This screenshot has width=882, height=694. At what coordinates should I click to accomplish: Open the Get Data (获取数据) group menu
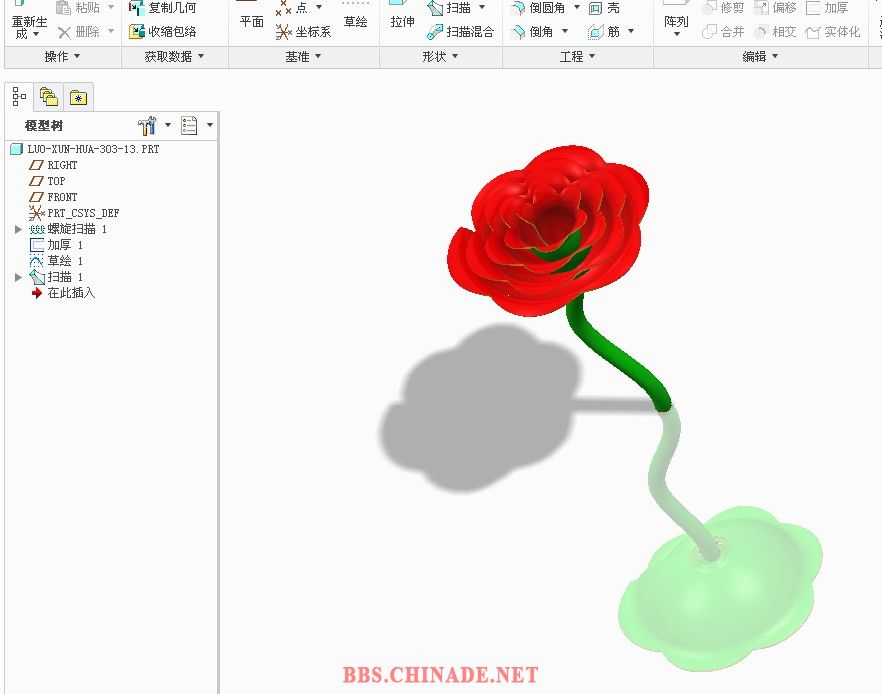(x=174, y=57)
